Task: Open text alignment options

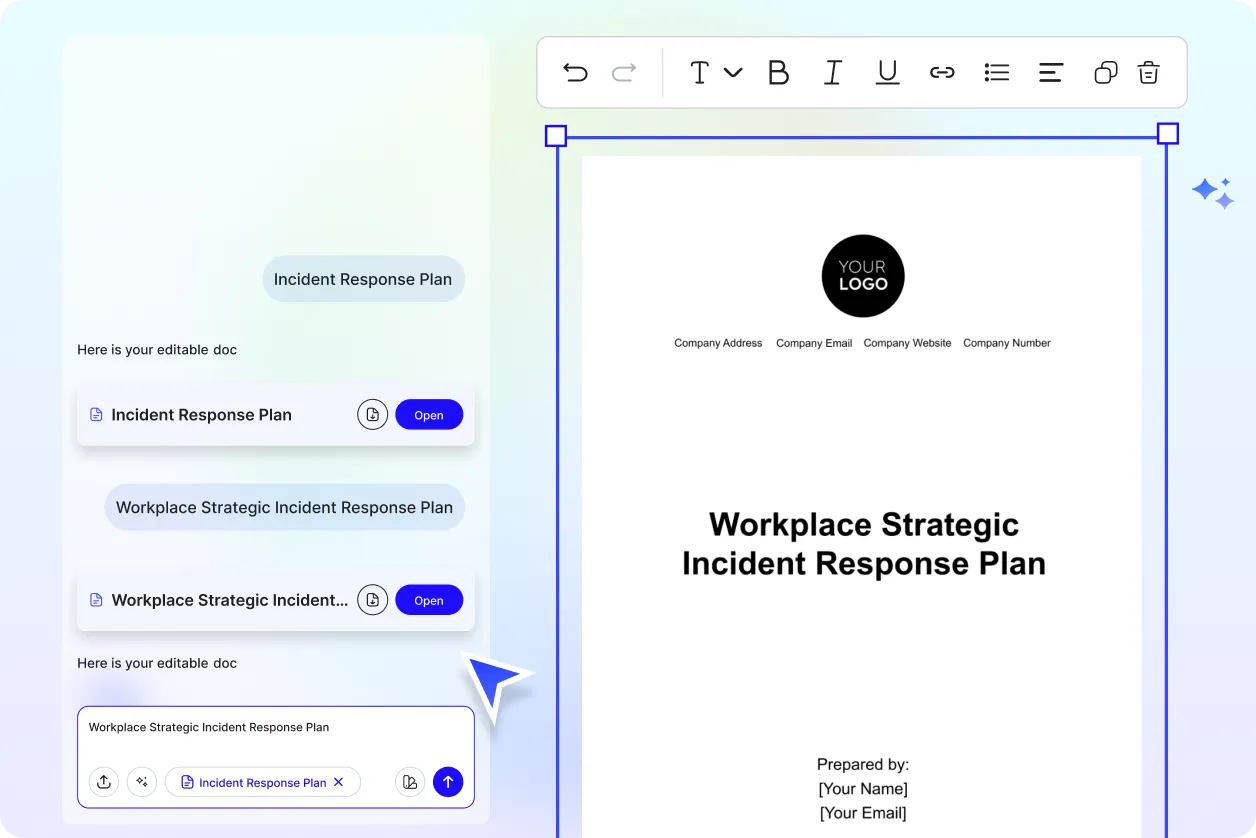Action: point(1050,72)
